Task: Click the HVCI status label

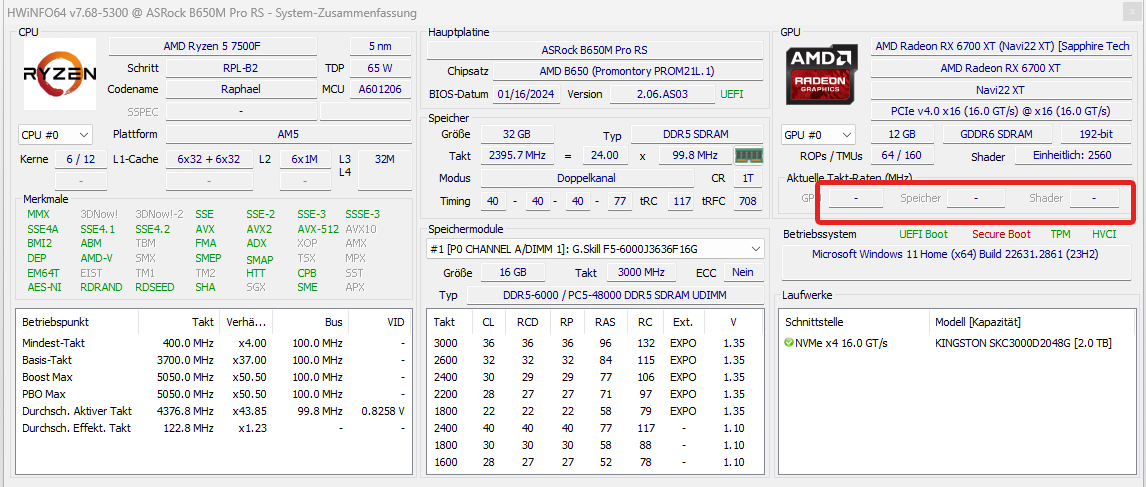Action: [x=1104, y=234]
